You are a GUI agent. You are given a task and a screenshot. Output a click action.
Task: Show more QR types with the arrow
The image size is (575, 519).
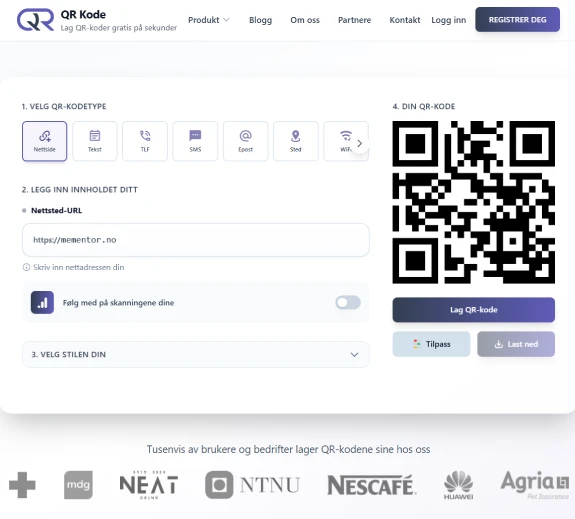tap(360, 144)
